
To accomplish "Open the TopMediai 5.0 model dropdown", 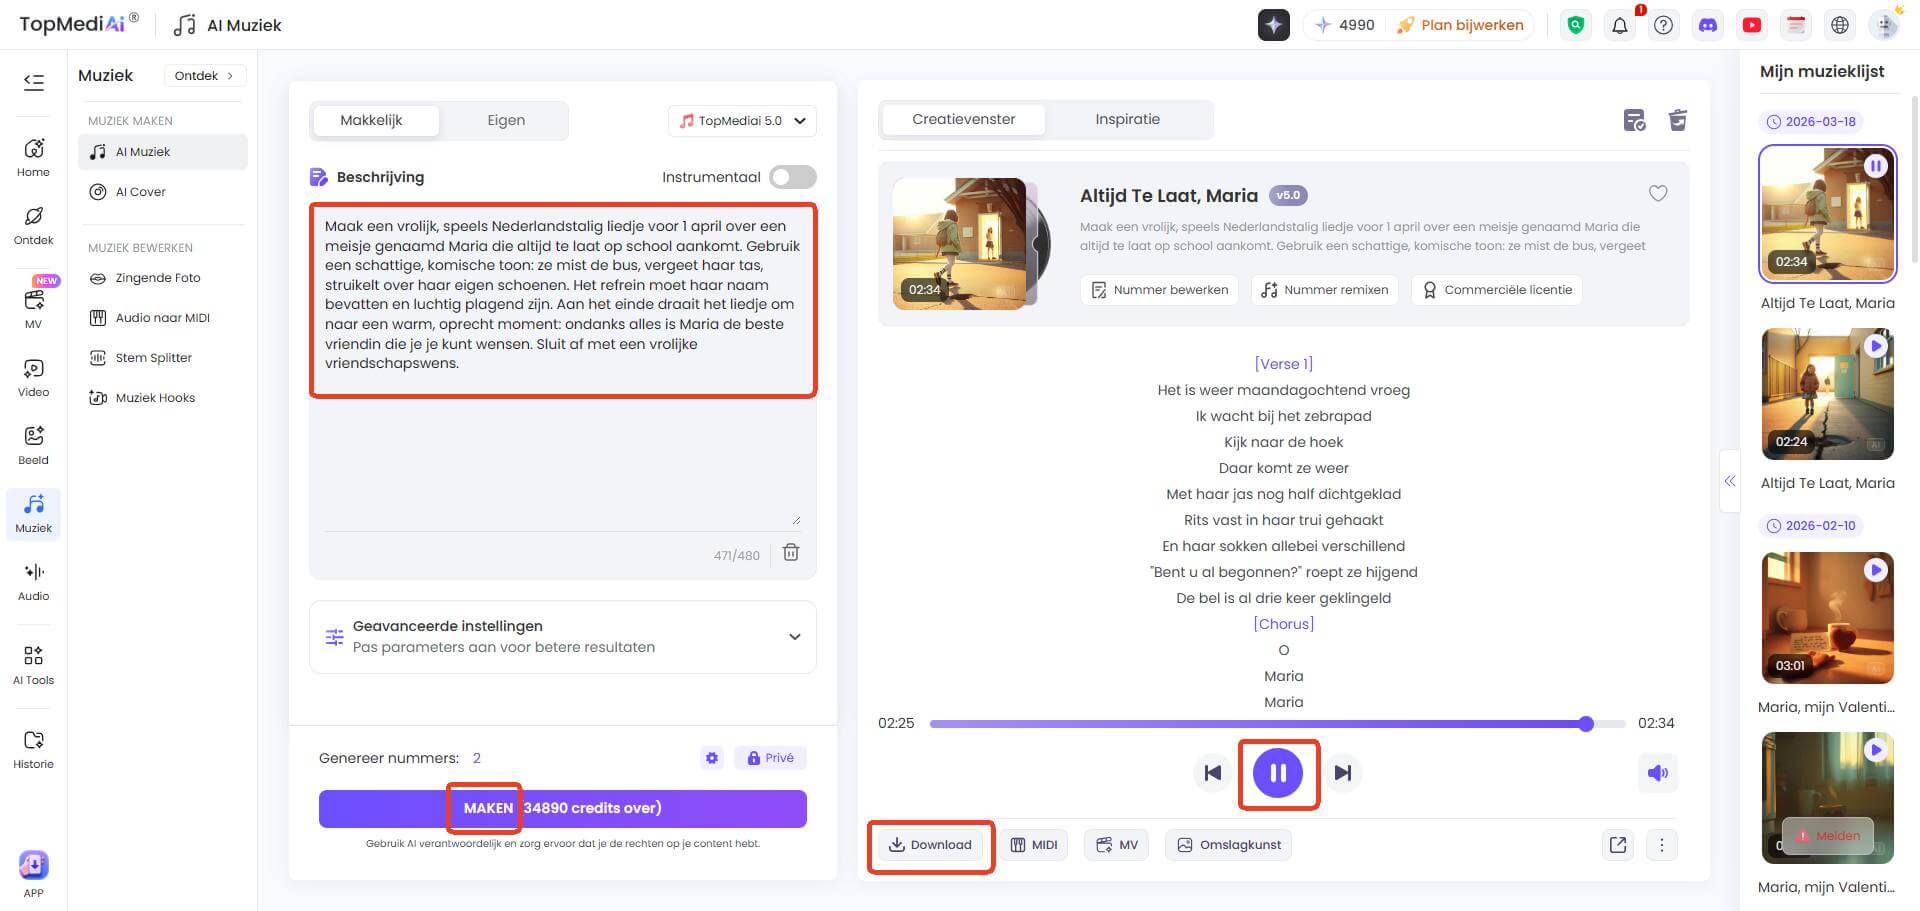I will click(x=740, y=120).
